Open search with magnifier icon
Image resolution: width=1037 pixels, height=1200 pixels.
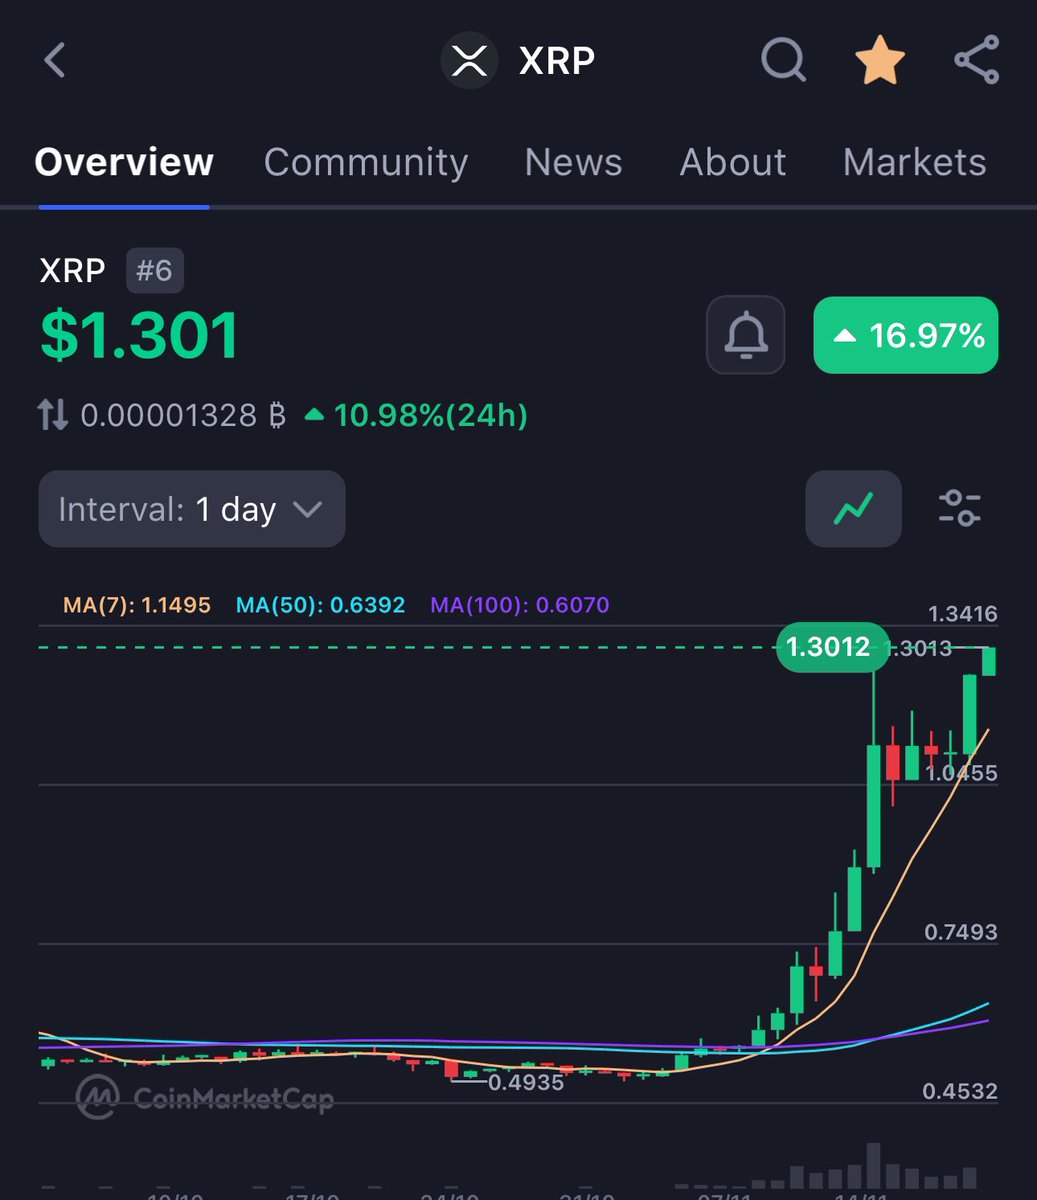[x=783, y=60]
